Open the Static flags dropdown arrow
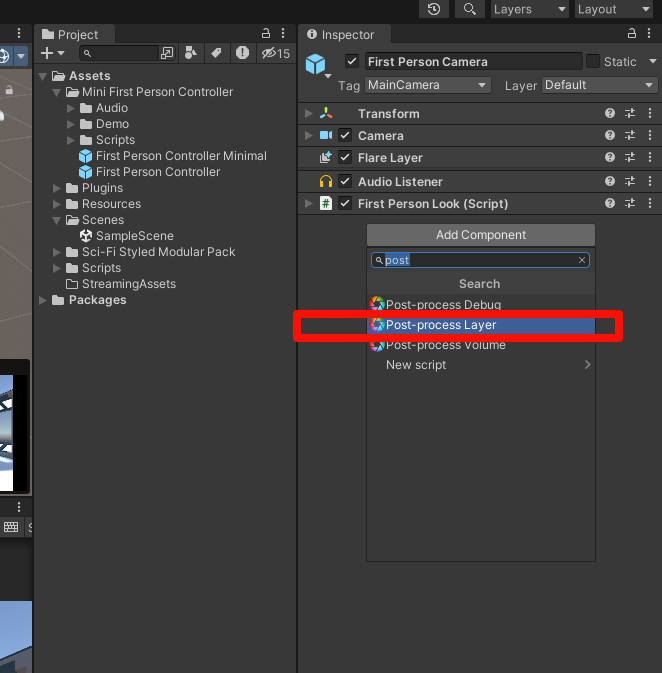The height and width of the screenshot is (673, 662). tap(653, 61)
